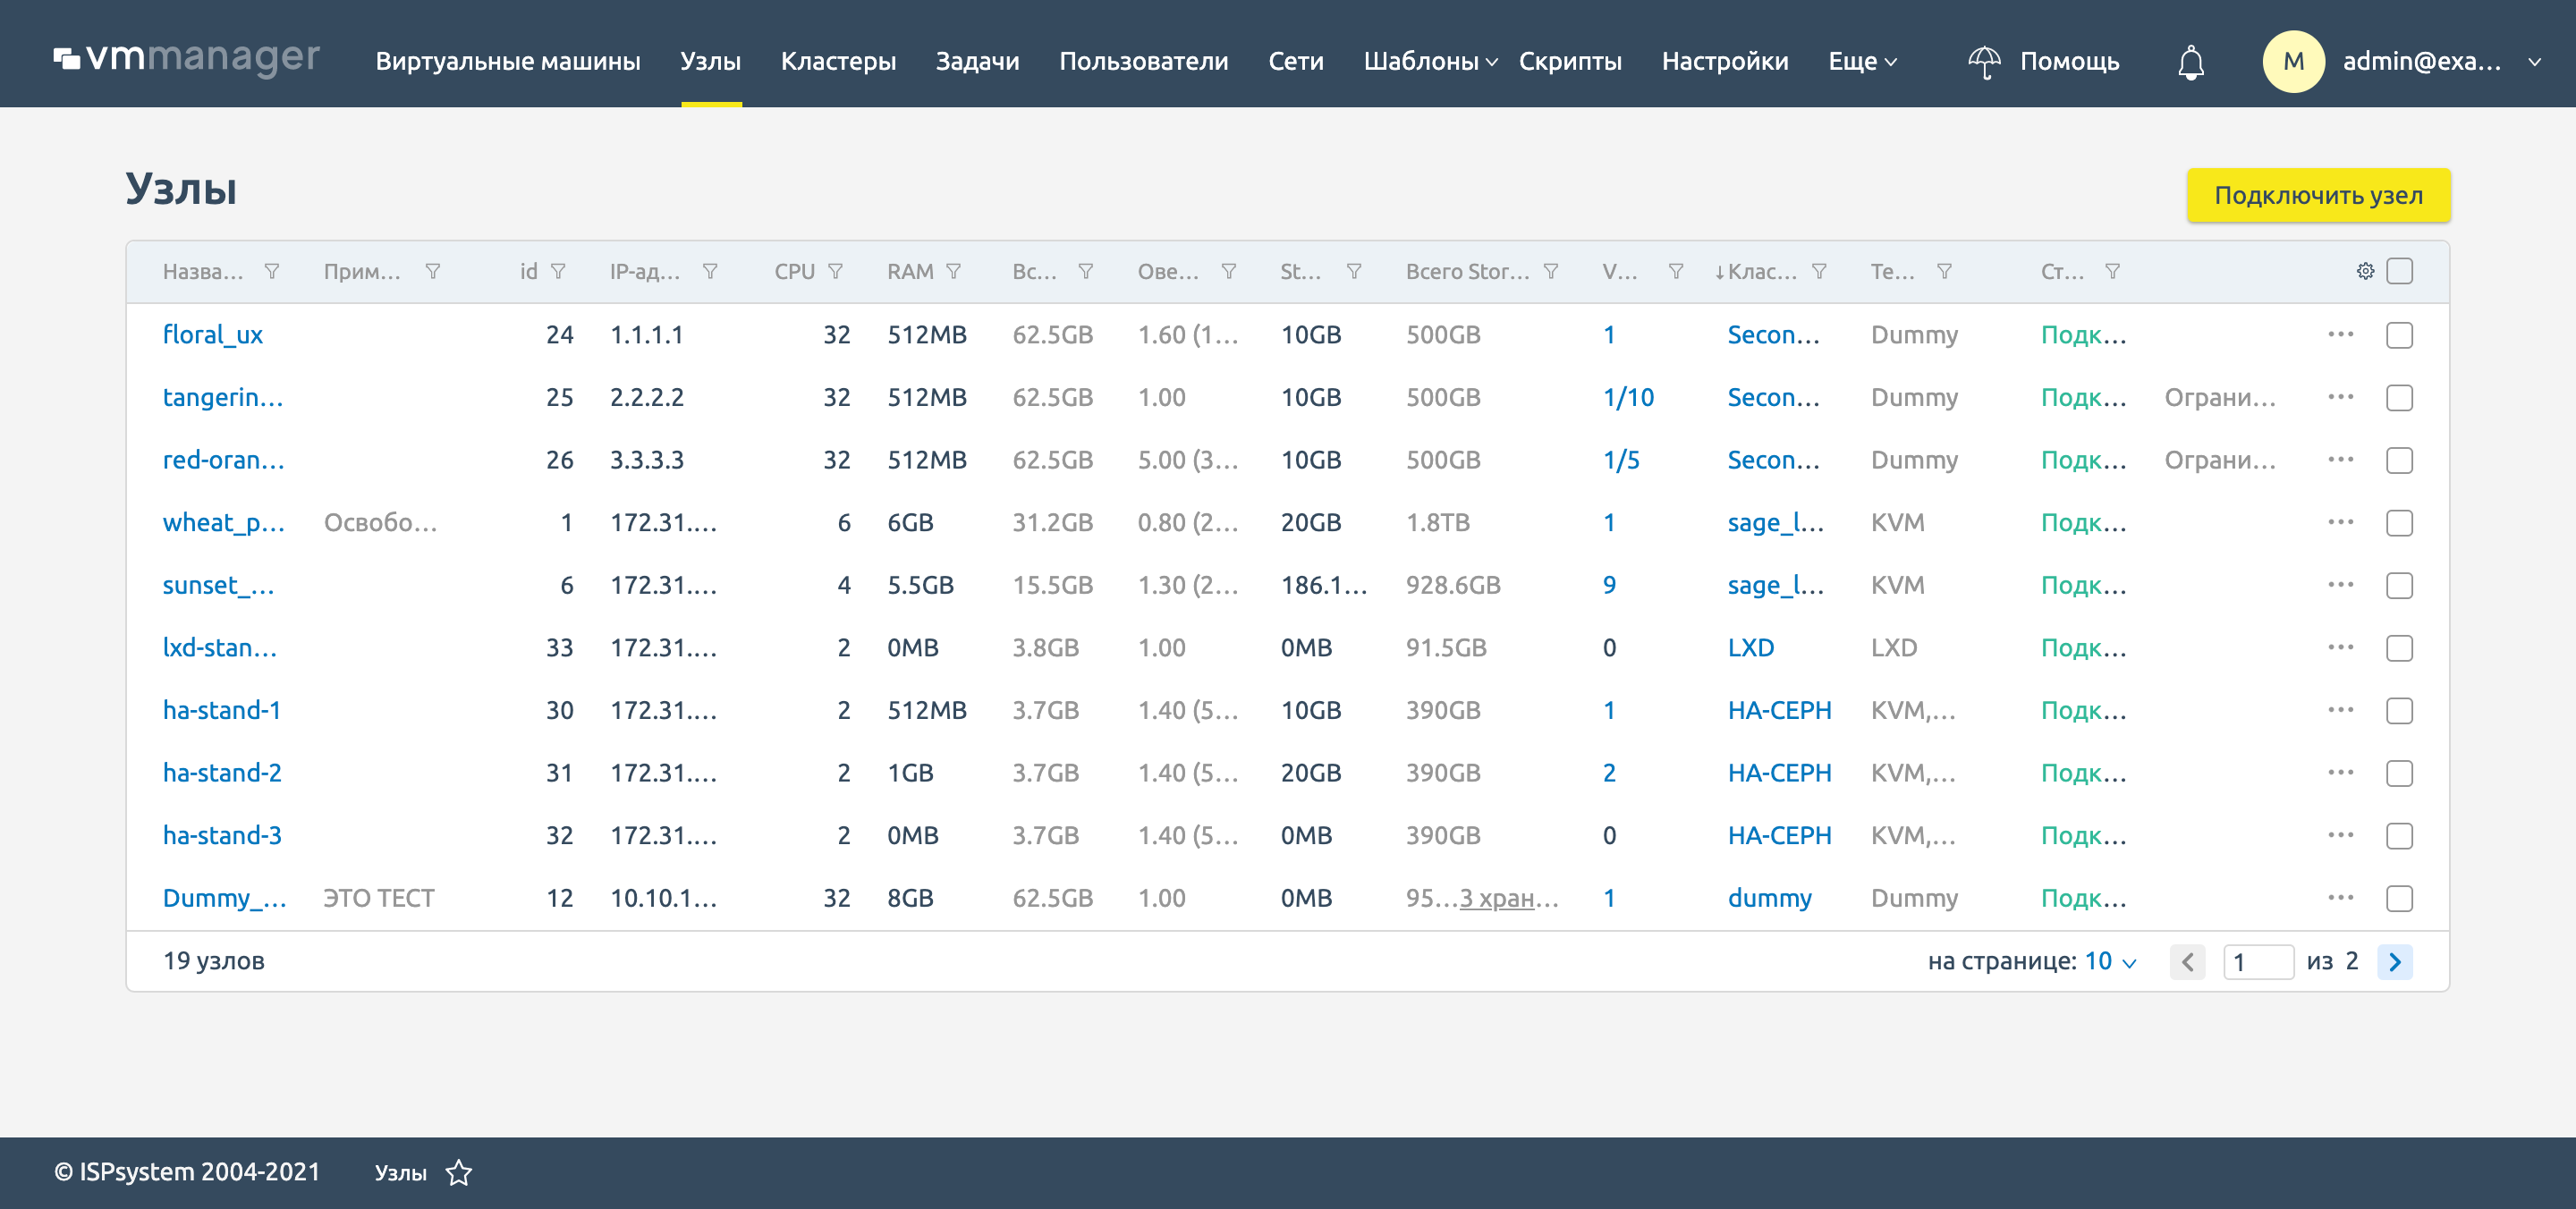Open actions menu for ha-stand-3
Viewport: 2576px width, 1209px height.
tap(2340, 835)
